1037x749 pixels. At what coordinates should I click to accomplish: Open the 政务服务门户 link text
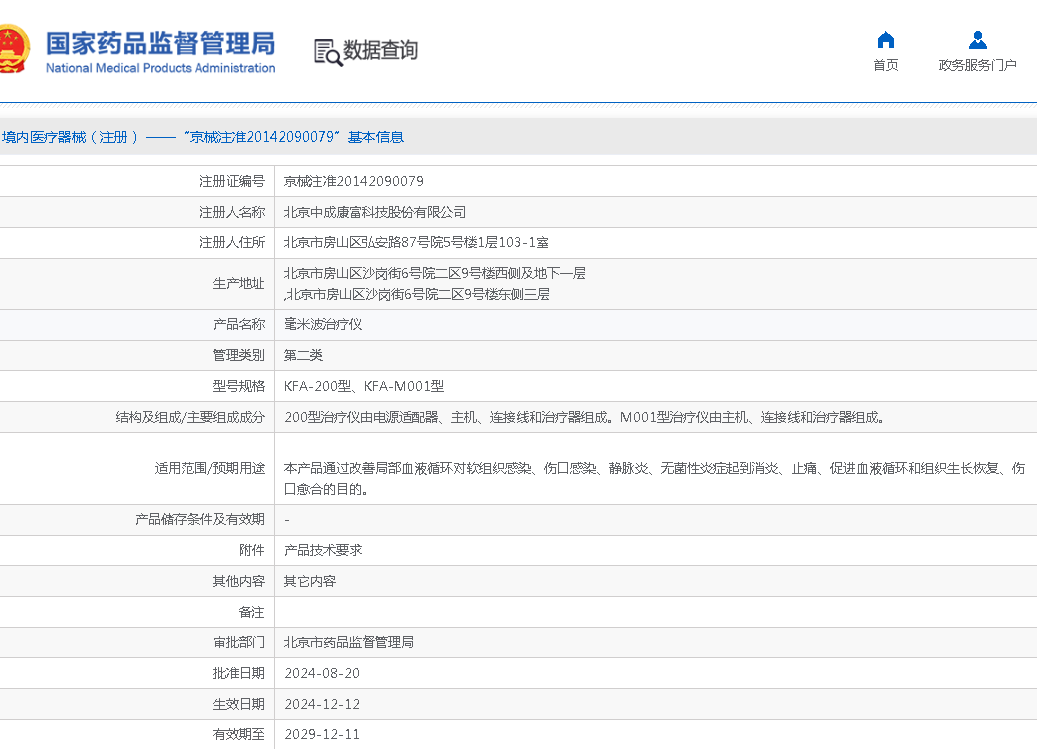(977, 65)
